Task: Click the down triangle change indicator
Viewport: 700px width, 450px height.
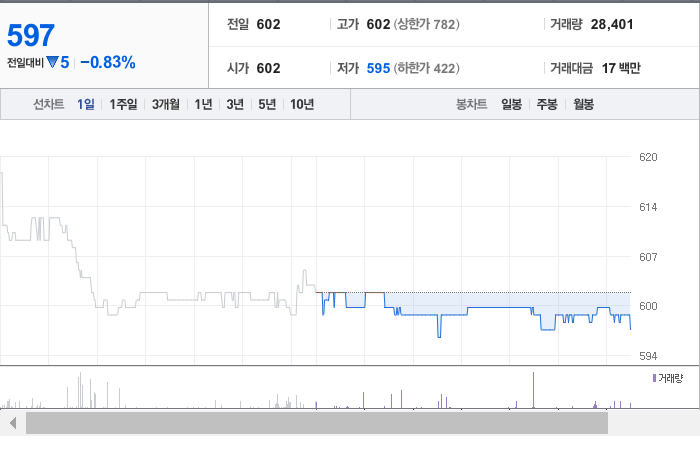Action: (x=53, y=62)
